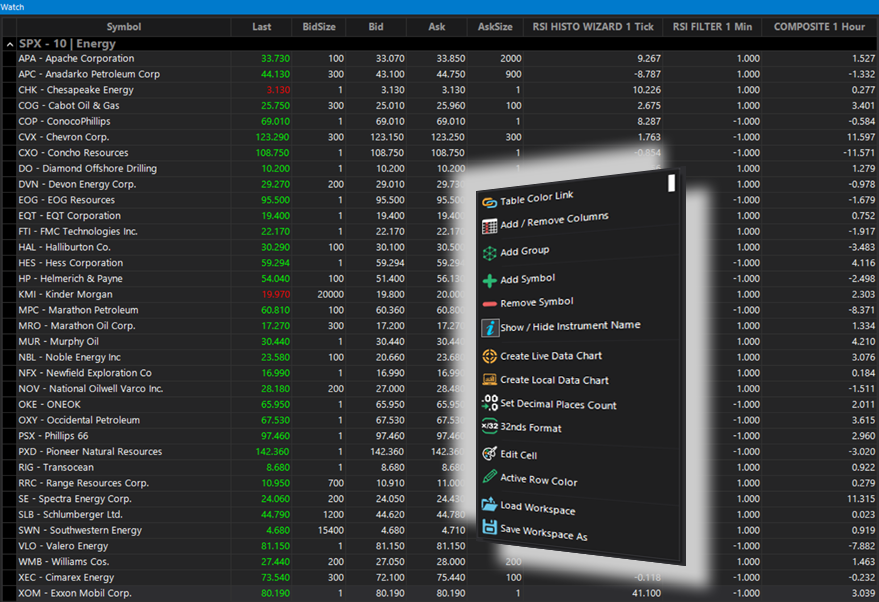Click Southwestern Energy's bid size 15400
Image resolution: width=879 pixels, height=602 pixels.
330,530
